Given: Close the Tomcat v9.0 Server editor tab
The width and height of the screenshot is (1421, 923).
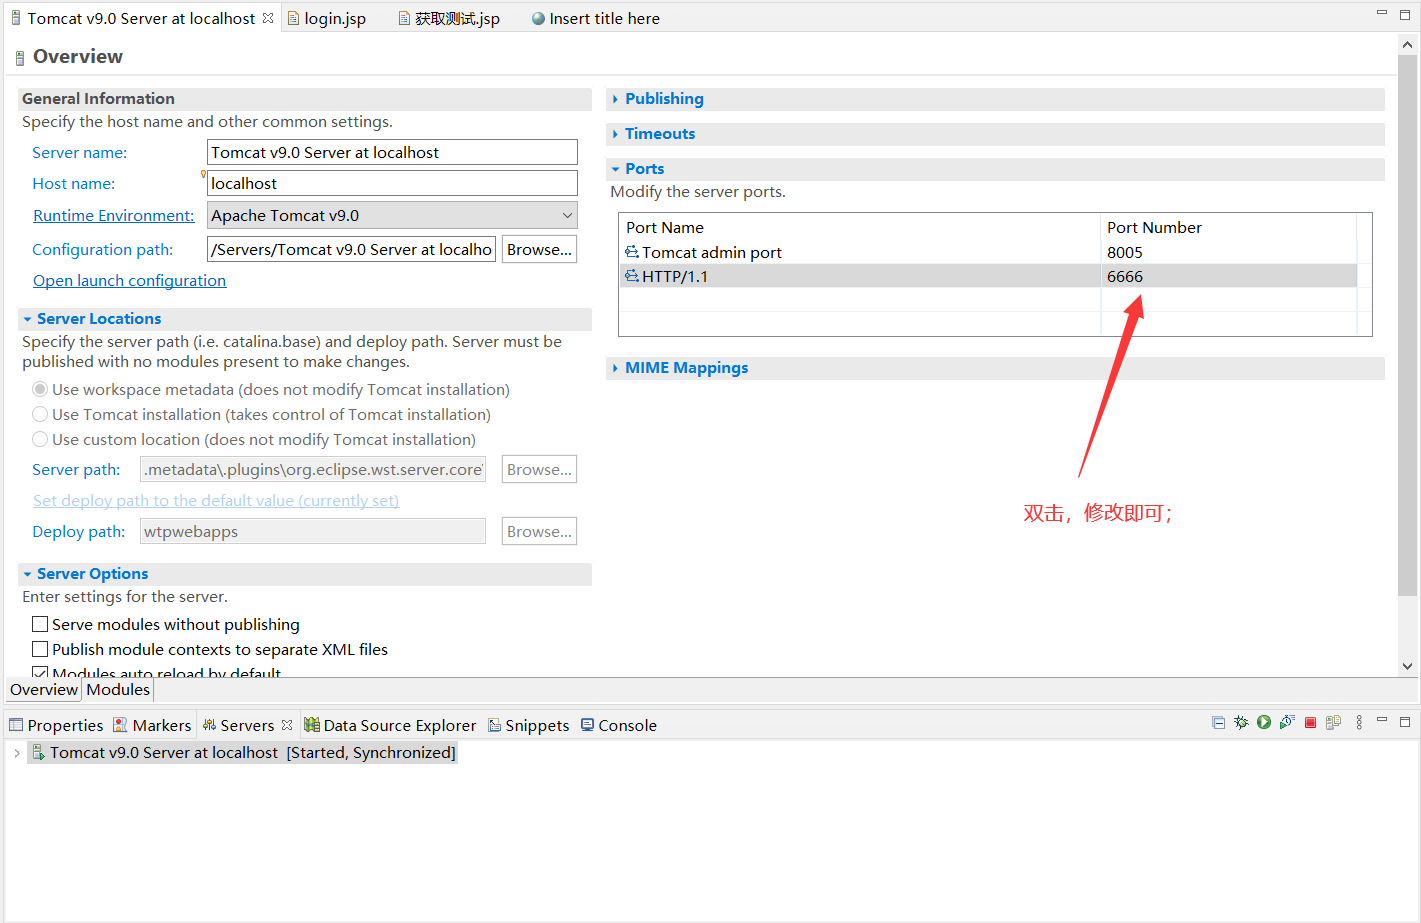Looking at the screenshot, I should [268, 18].
